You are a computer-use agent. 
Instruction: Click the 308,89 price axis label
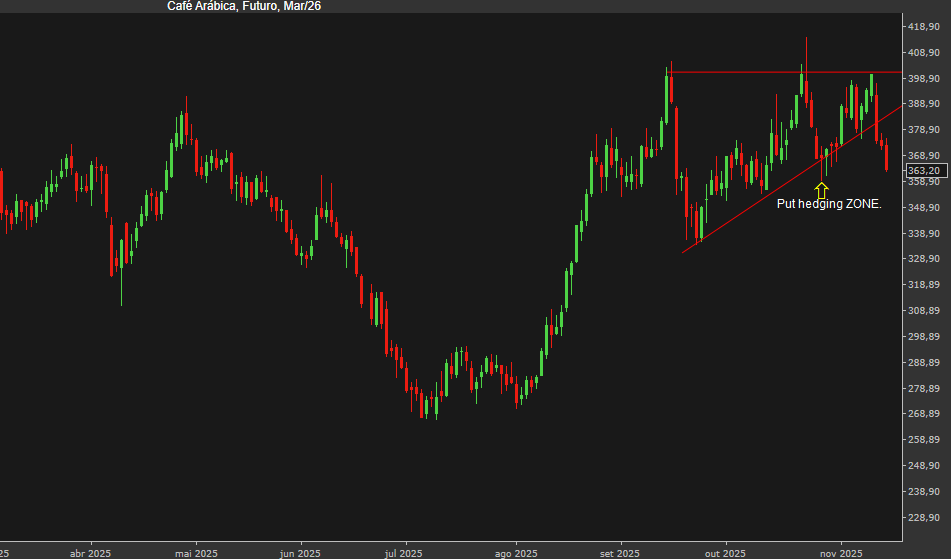(x=924, y=310)
